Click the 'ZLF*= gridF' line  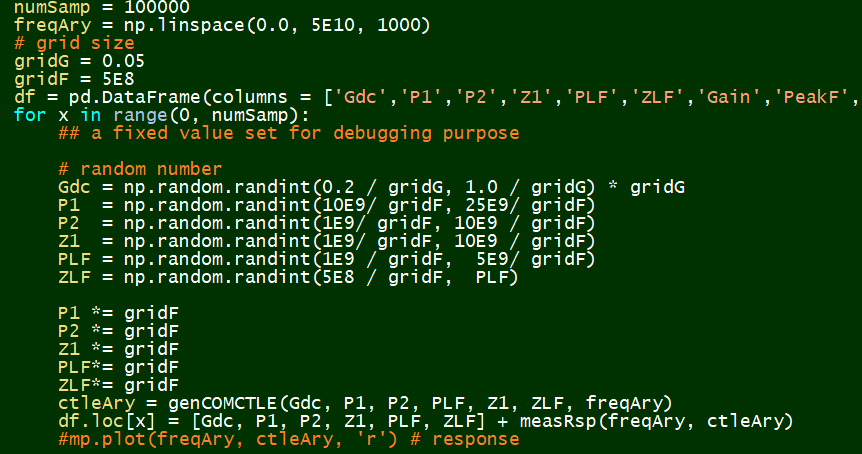pos(118,385)
